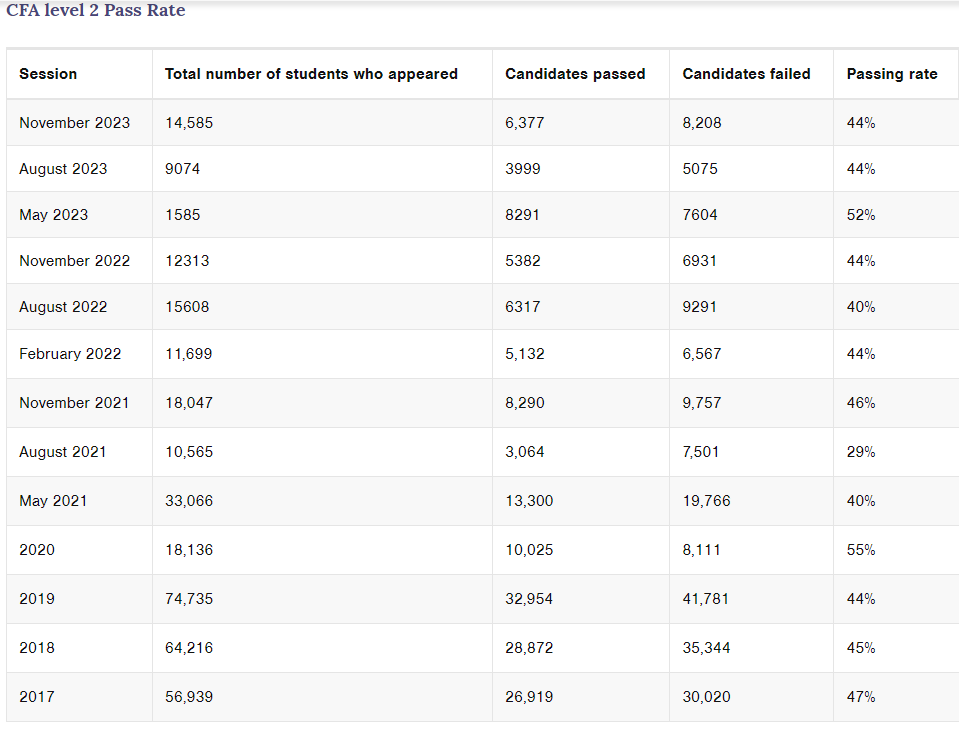This screenshot has height=729, width=959.
Task: Select the November 2023 session cell
Action: [x=75, y=123]
